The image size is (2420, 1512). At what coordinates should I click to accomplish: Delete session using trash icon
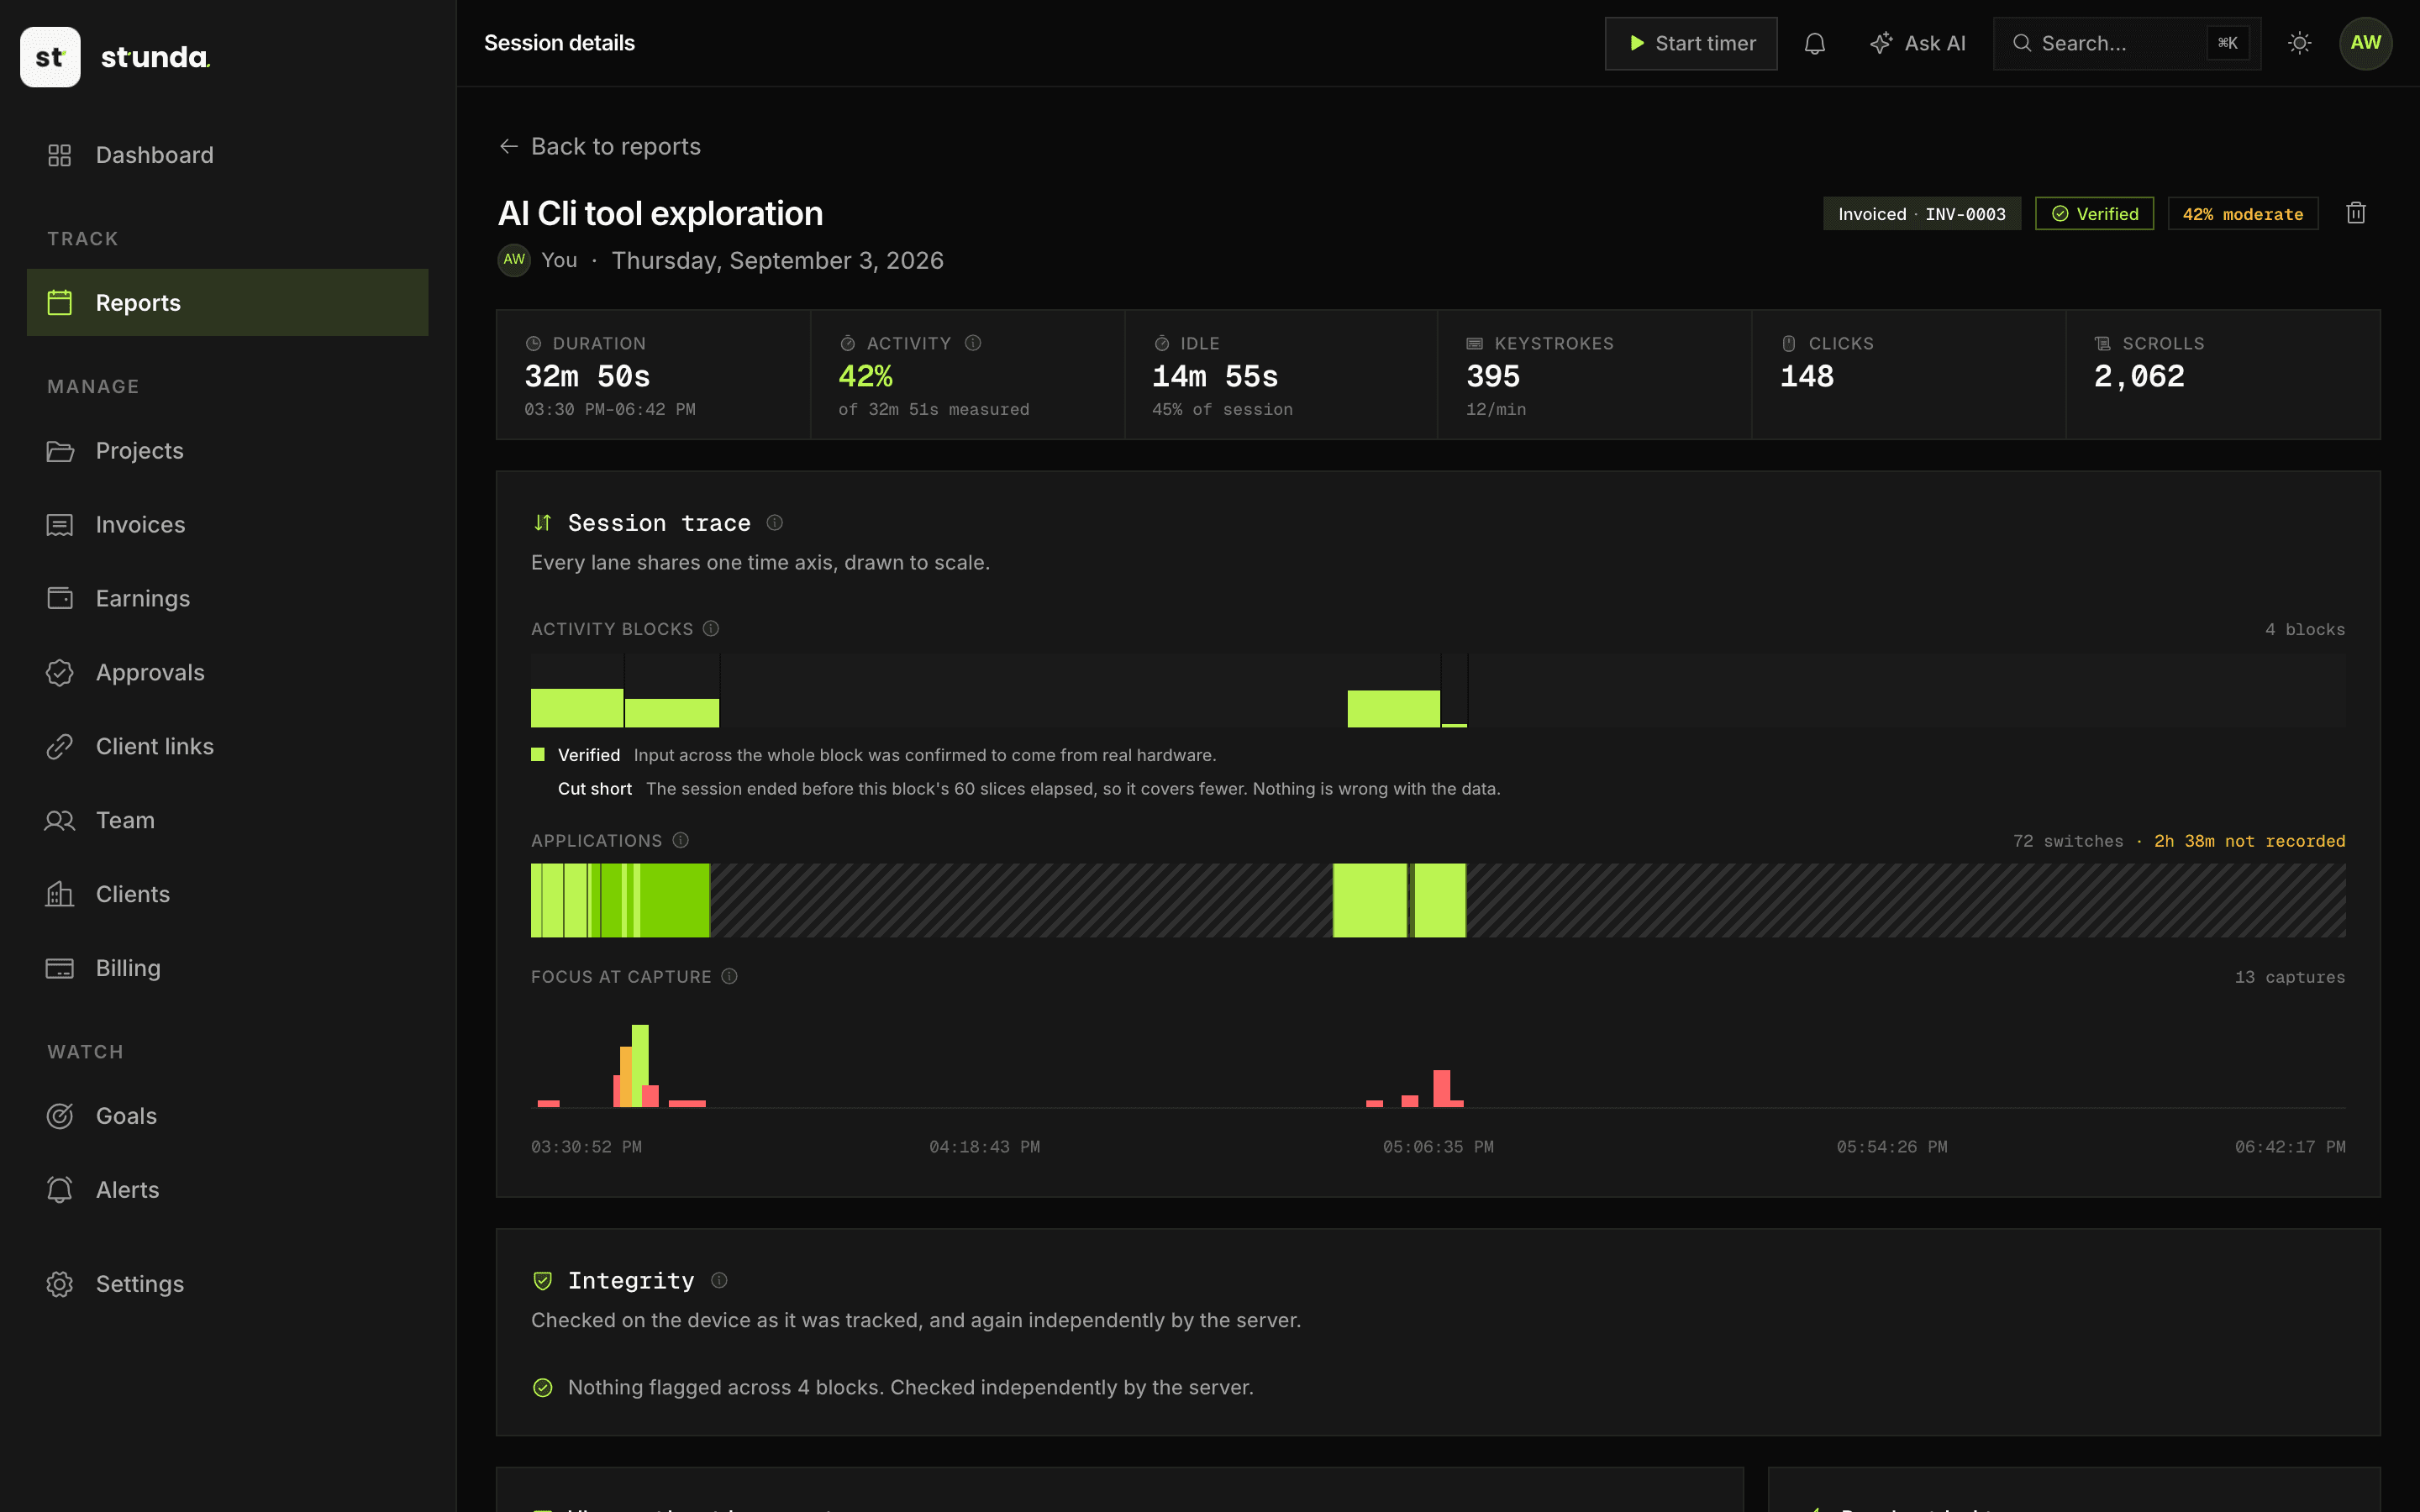coord(2356,213)
